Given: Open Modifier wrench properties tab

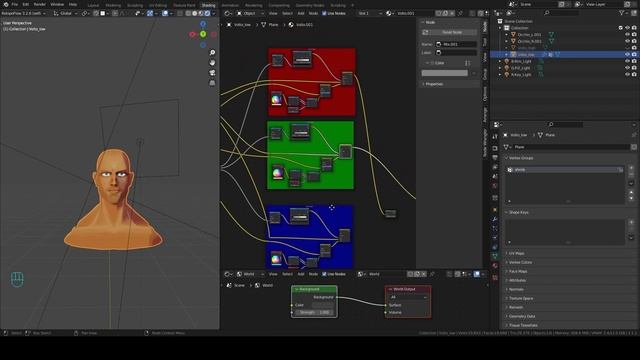Looking at the screenshot, I should [x=495, y=219].
